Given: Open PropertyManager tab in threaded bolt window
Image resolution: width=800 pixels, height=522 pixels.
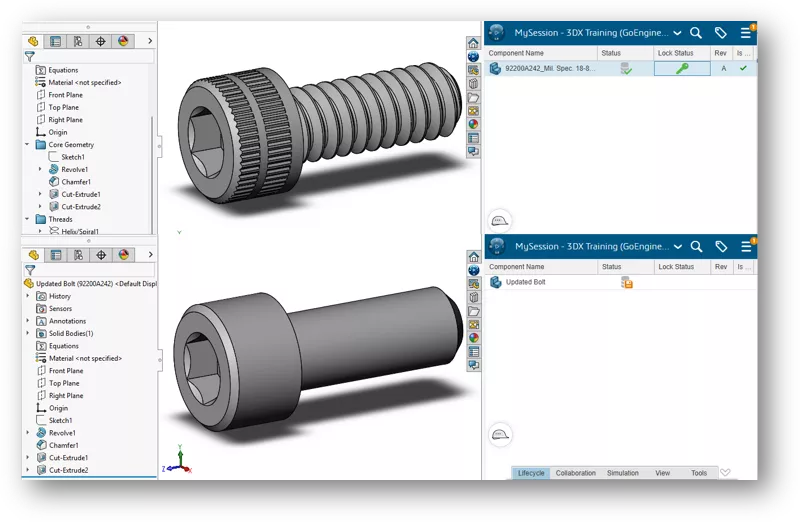Looking at the screenshot, I should pos(56,41).
